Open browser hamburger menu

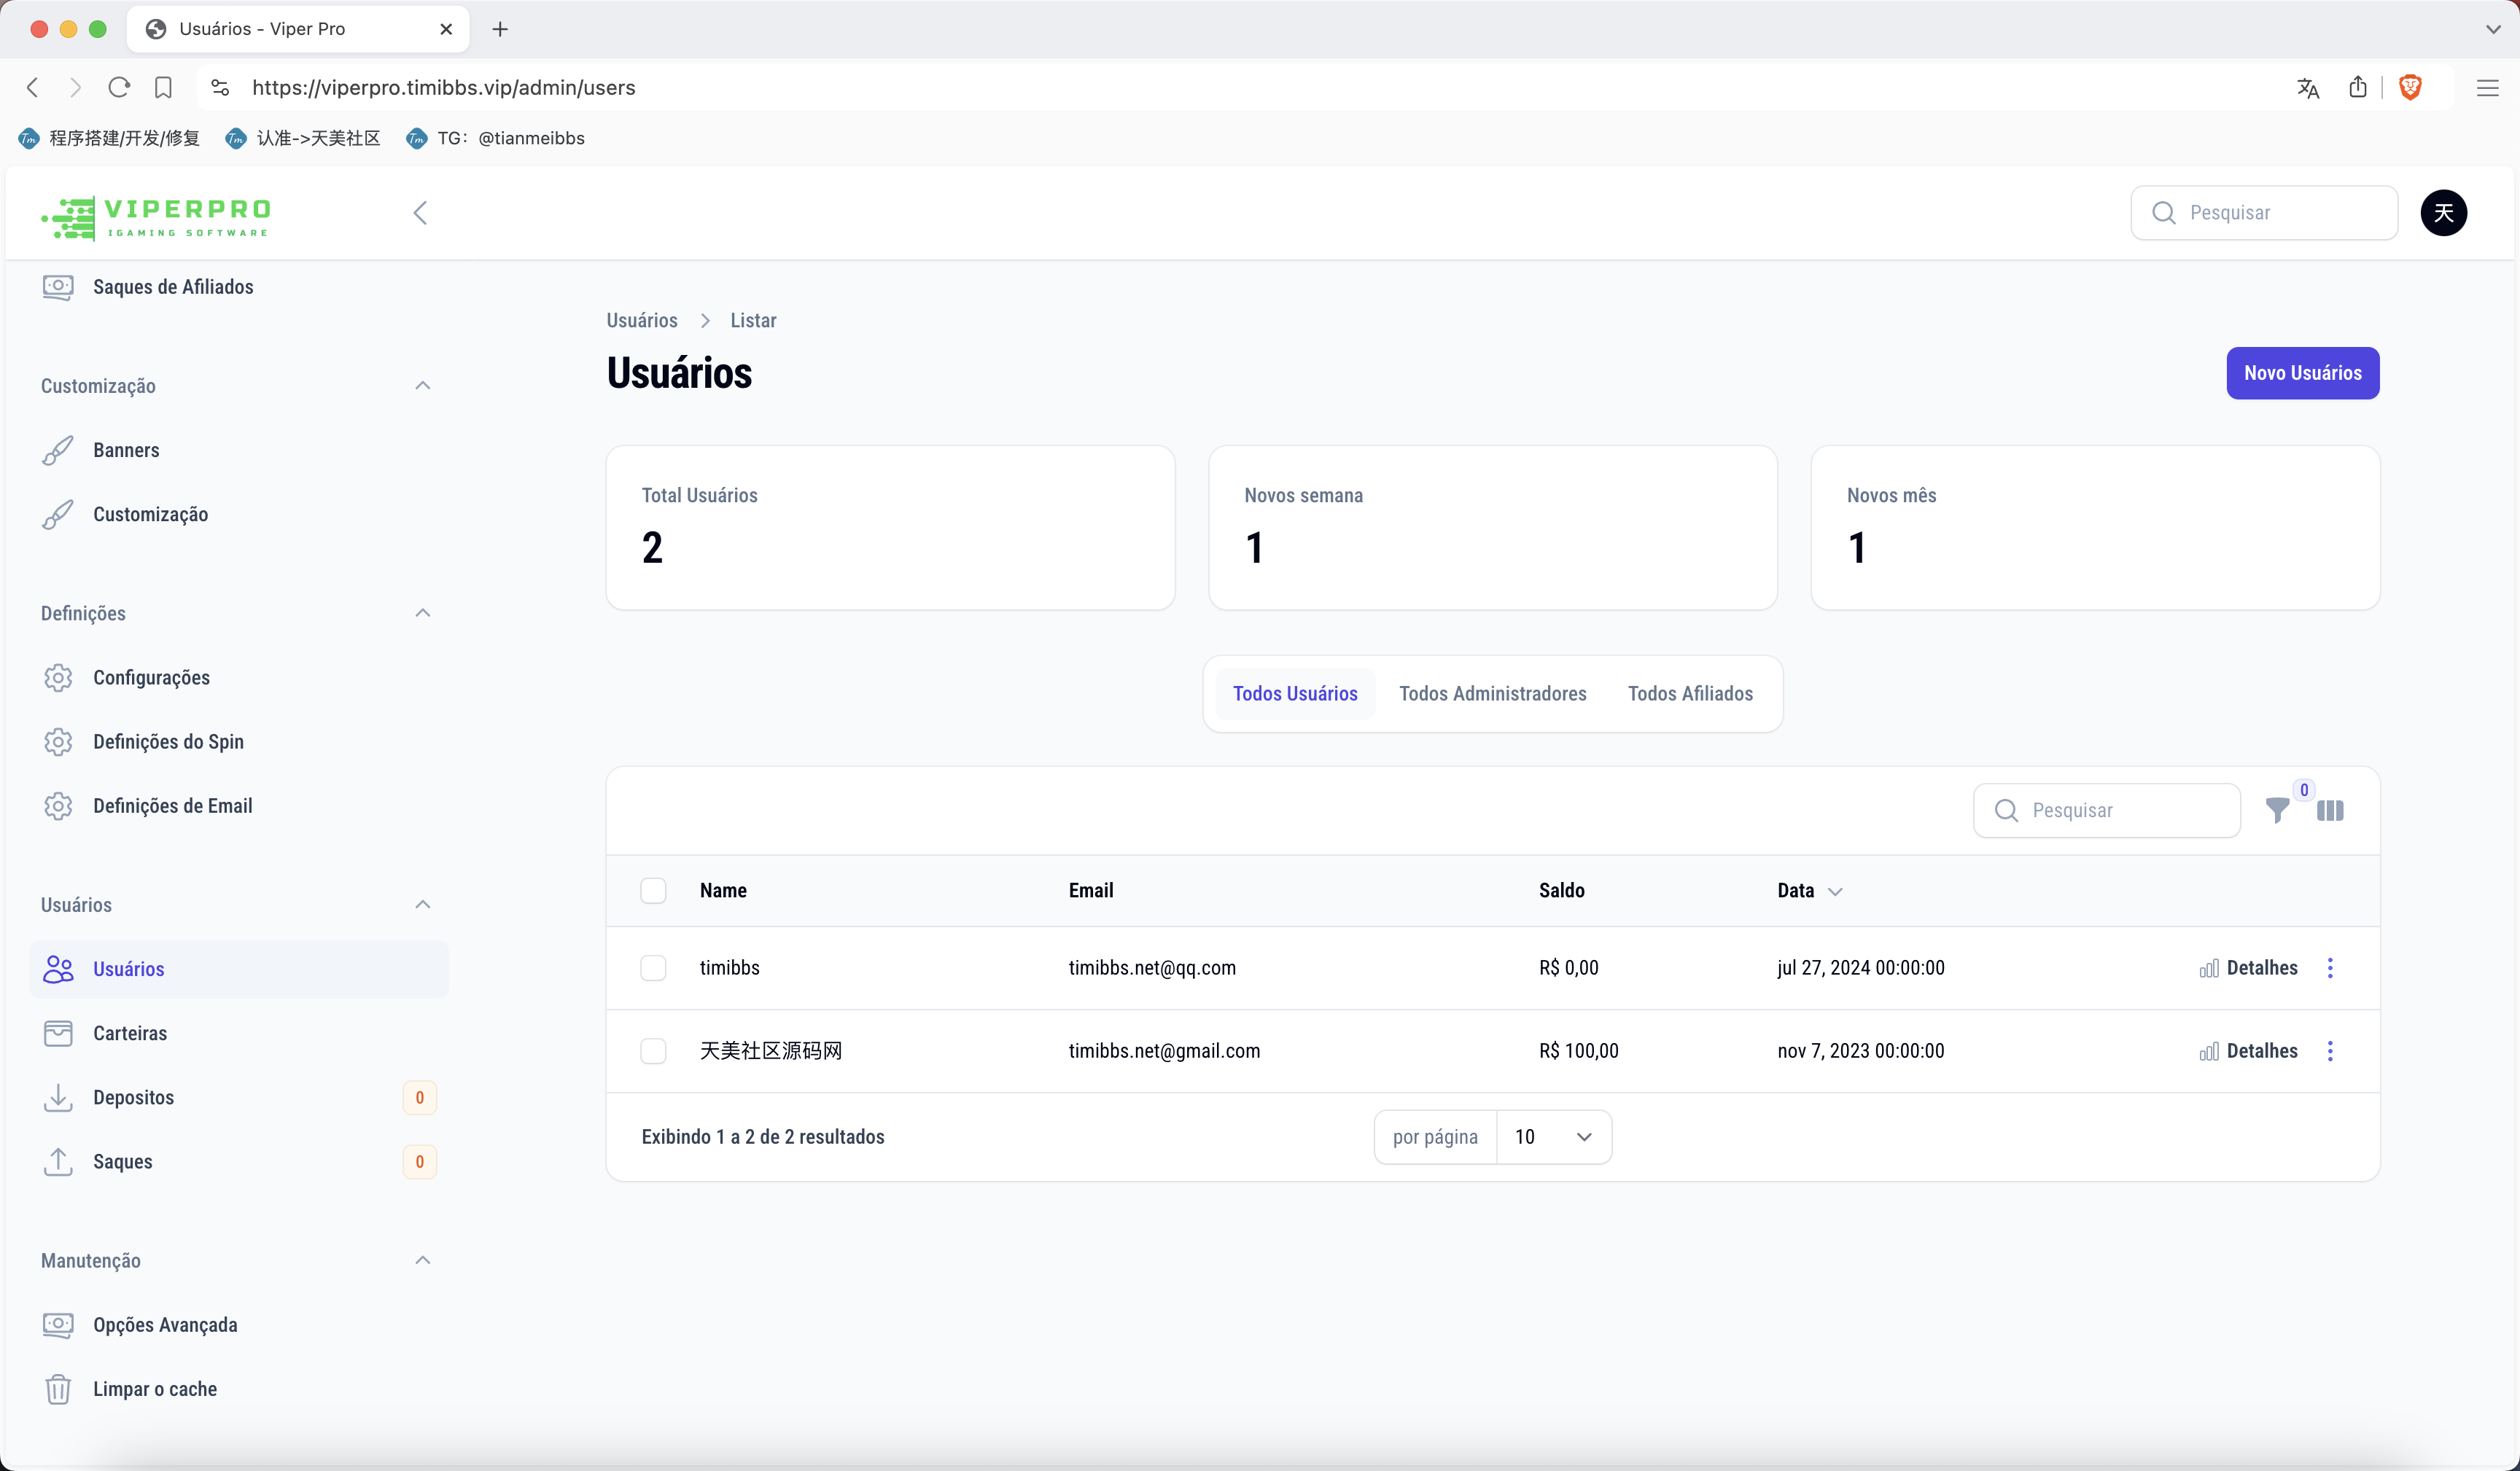click(x=2487, y=88)
